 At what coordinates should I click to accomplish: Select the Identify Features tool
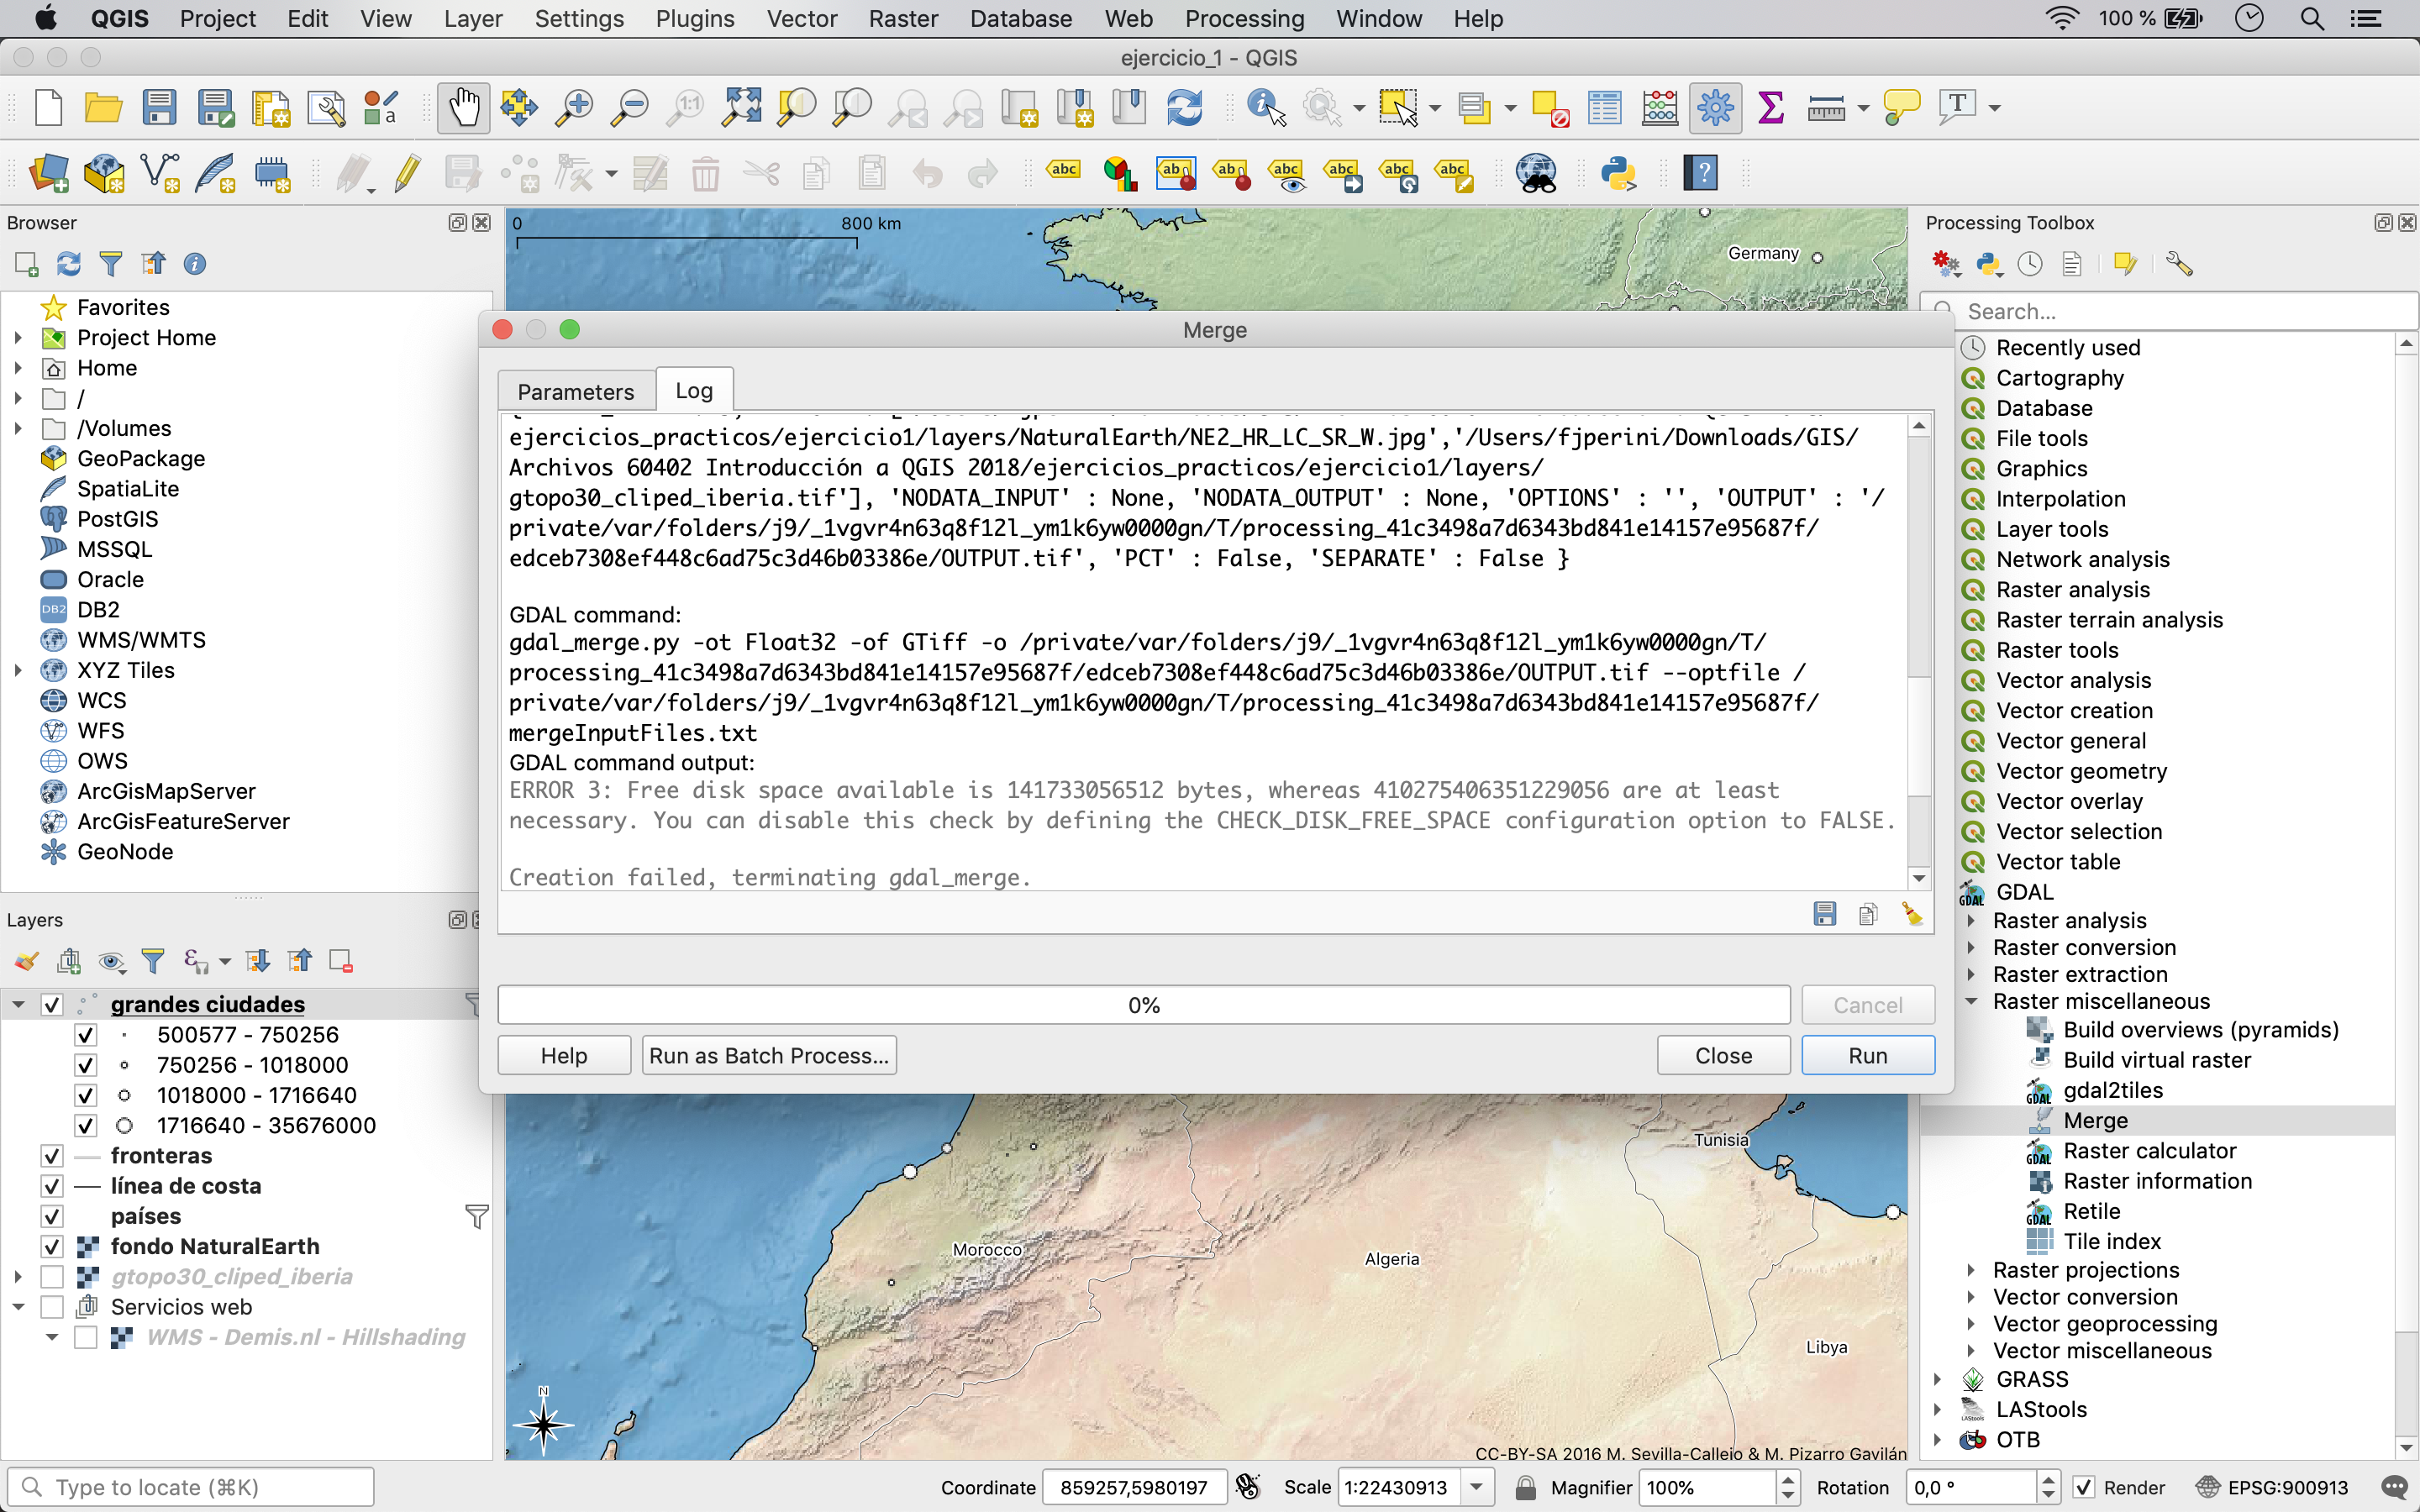pyautogui.click(x=1266, y=107)
